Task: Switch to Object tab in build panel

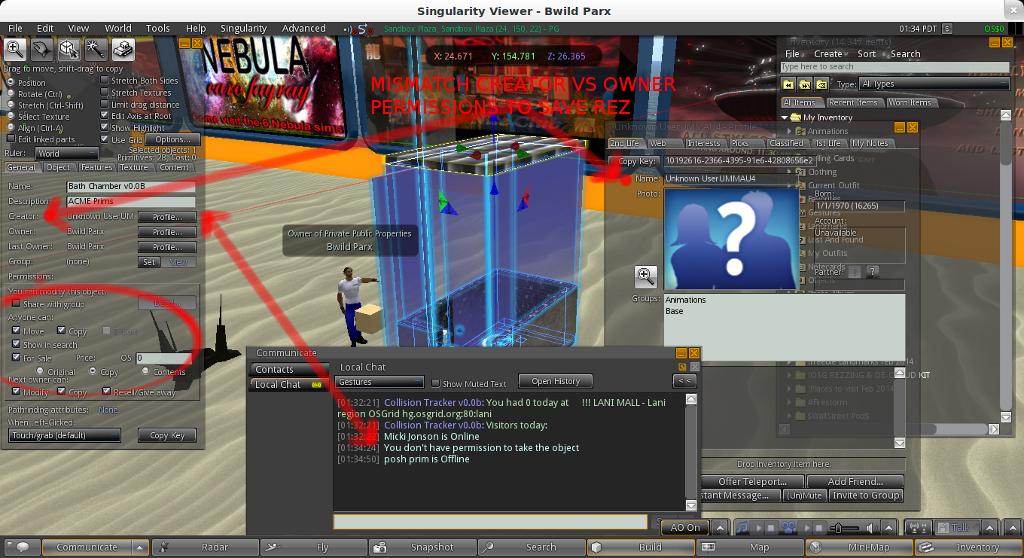Action: pos(57,168)
